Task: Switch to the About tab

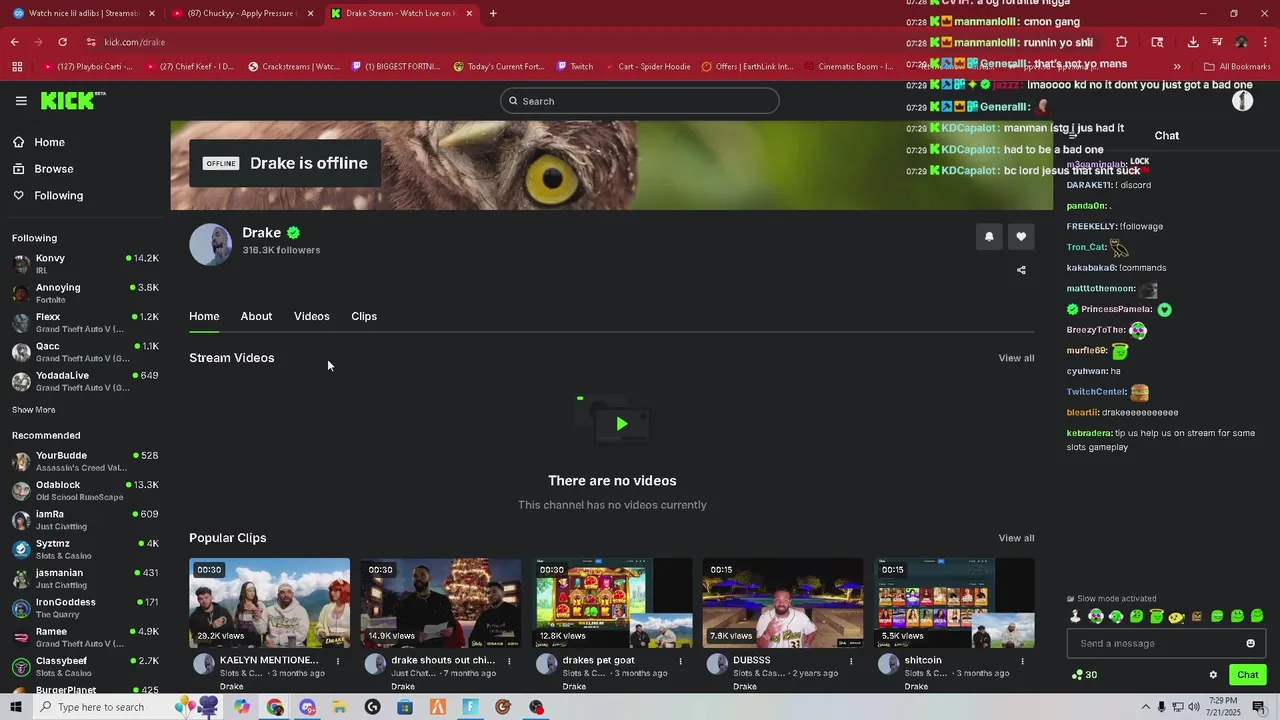Action: click(256, 316)
